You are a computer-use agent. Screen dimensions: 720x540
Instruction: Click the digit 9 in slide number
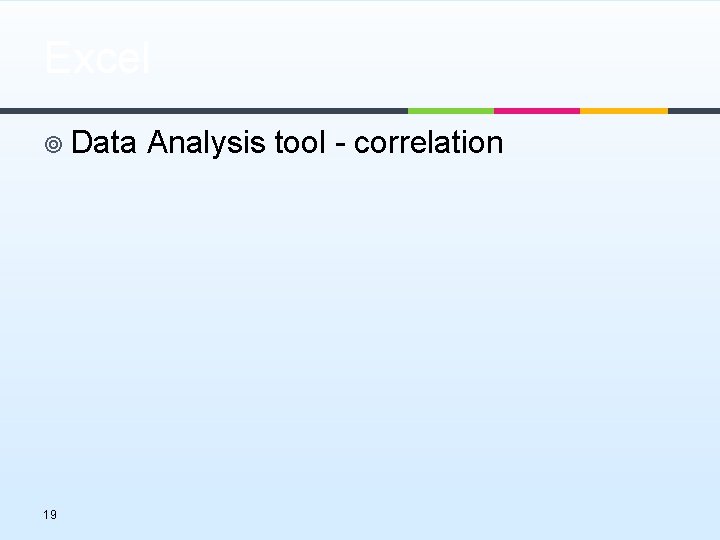click(x=53, y=515)
